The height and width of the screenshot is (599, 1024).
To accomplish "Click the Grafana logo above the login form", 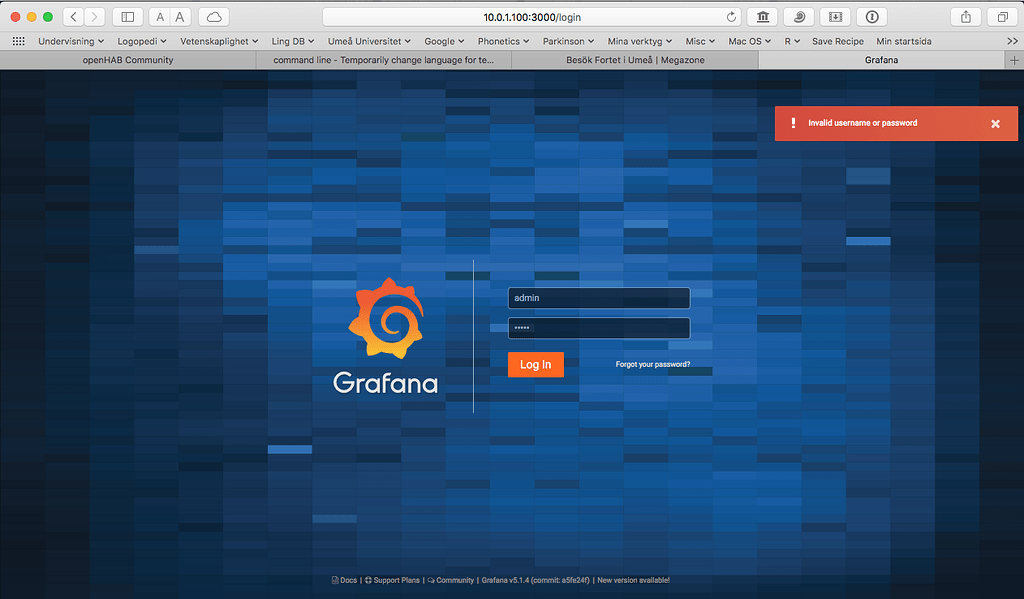I will tap(384, 318).
